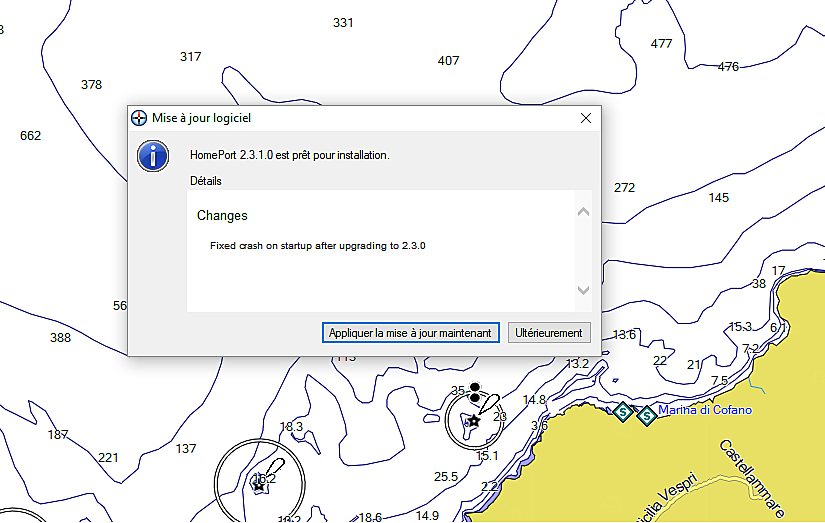The height and width of the screenshot is (523, 825).
Task: Click depth sounding 221 on the map
Action: click(108, 458)
